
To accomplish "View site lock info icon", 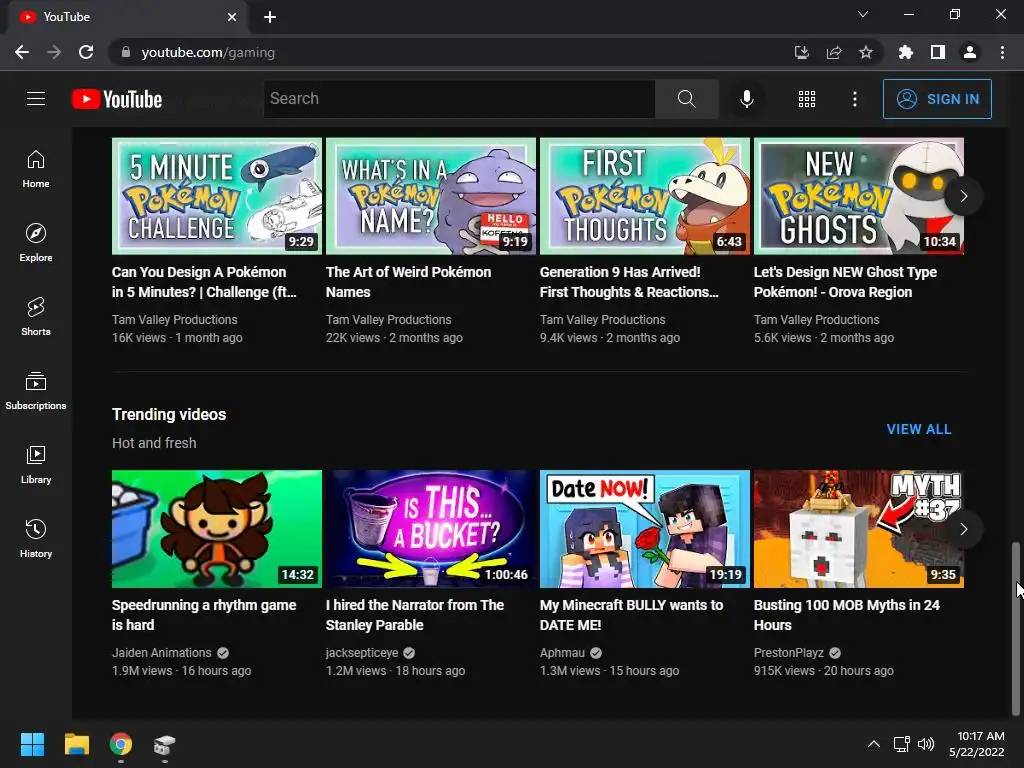I will coord(125,52).
